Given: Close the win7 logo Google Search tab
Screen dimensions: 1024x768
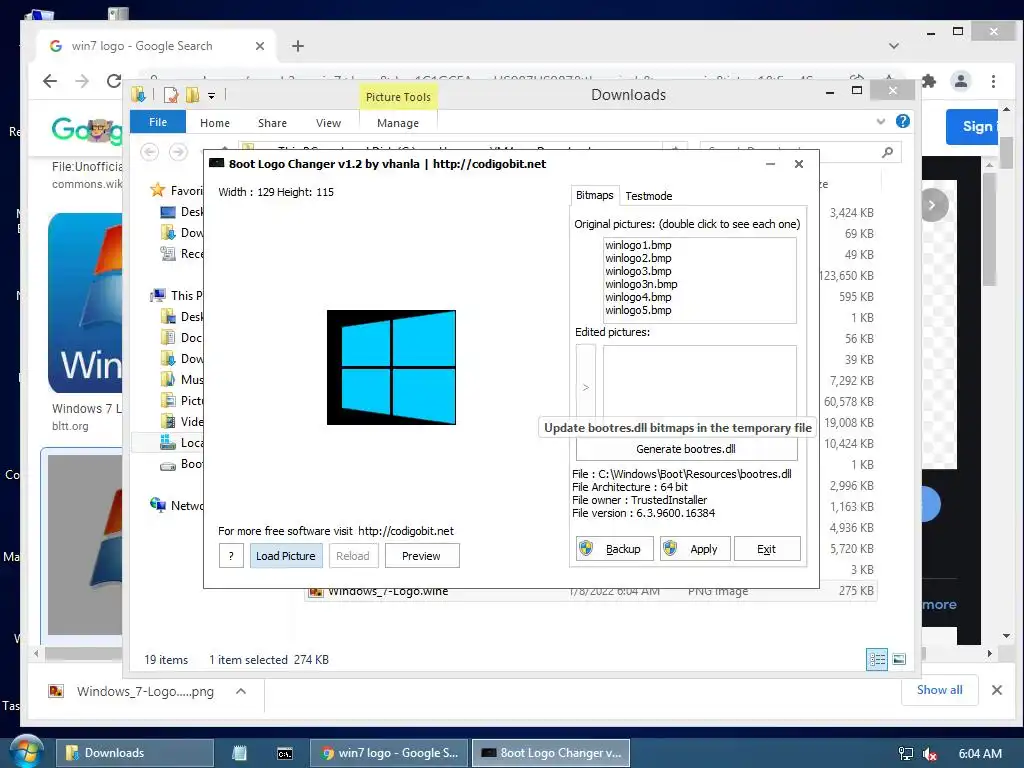Looking at the screenshot, I should pos(260,46).
